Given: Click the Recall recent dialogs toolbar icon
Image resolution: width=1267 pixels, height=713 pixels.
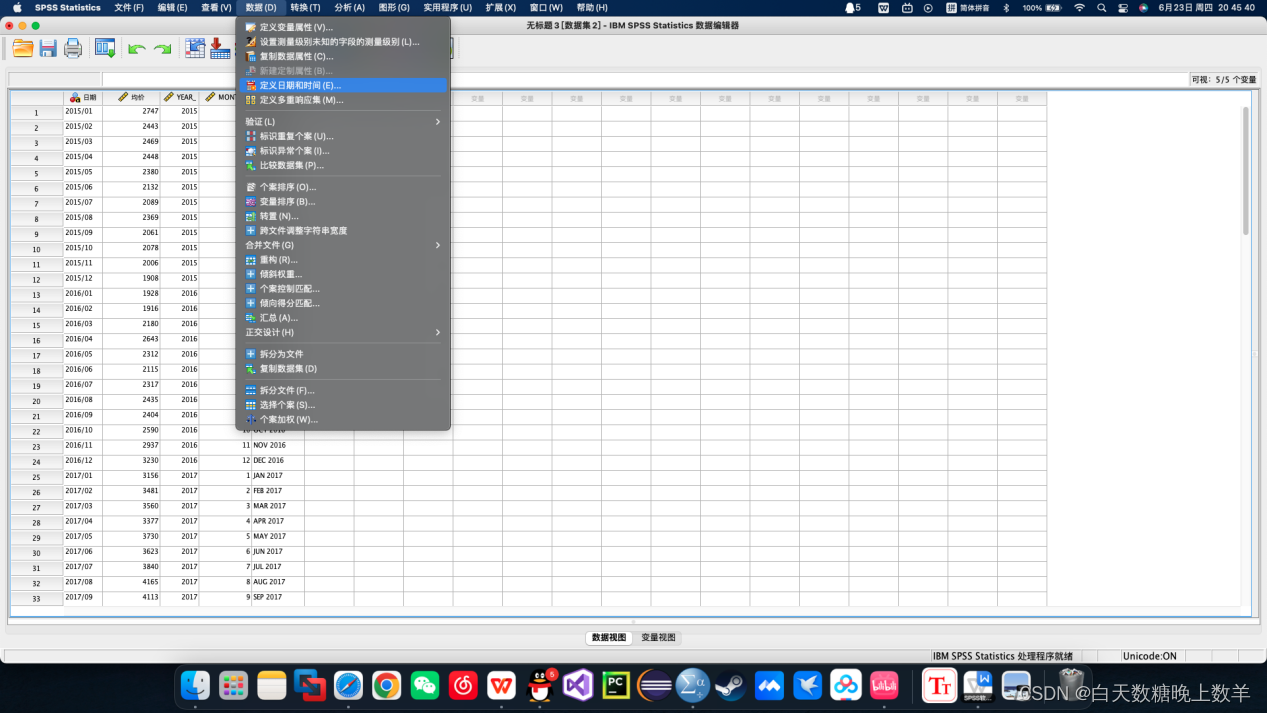Looking at the screenshot, I should click(104, 48).
